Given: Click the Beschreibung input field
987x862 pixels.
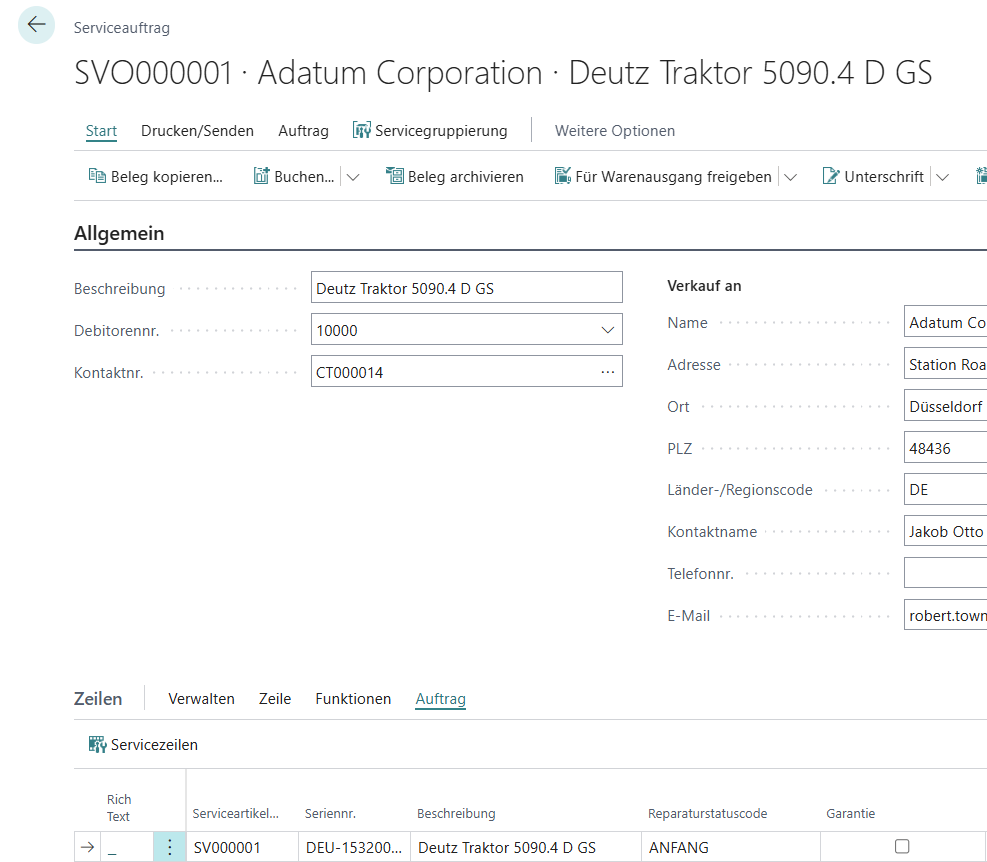Looking at the screenshot, I should pyautogui.click(x=466, y=288).
